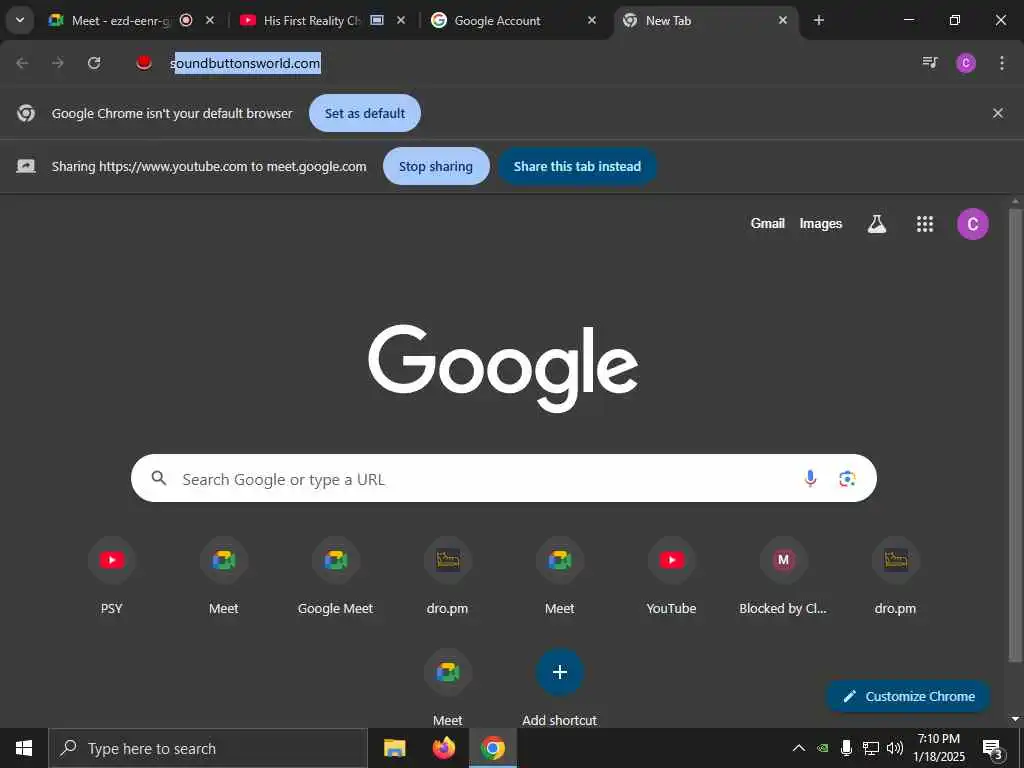The image size is (1024, 768).
Task: Click the Chrome taskbar icon
Action: pos(493,748)
